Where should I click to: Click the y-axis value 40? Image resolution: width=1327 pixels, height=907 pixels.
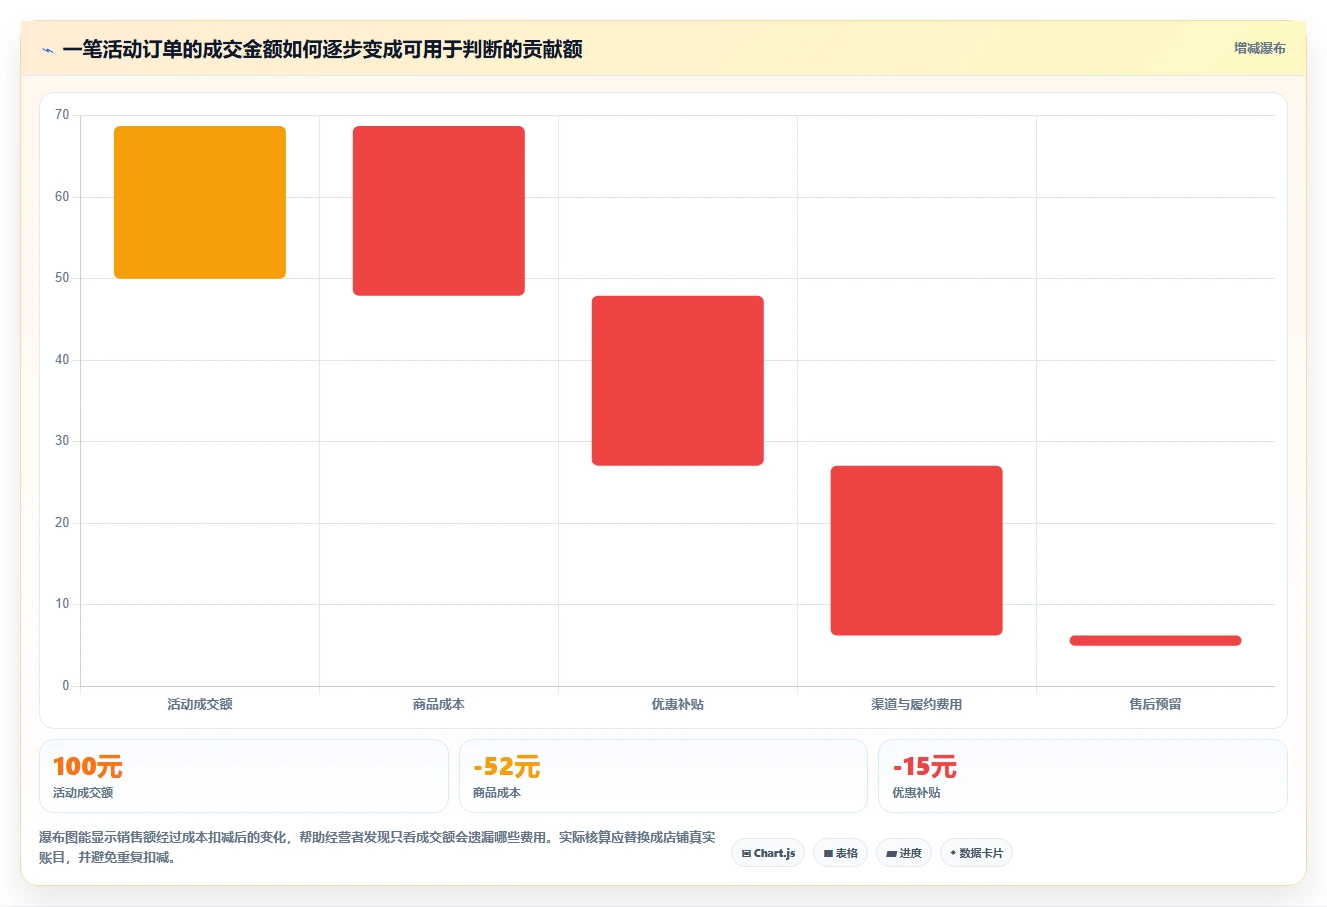tap(62, 360)
